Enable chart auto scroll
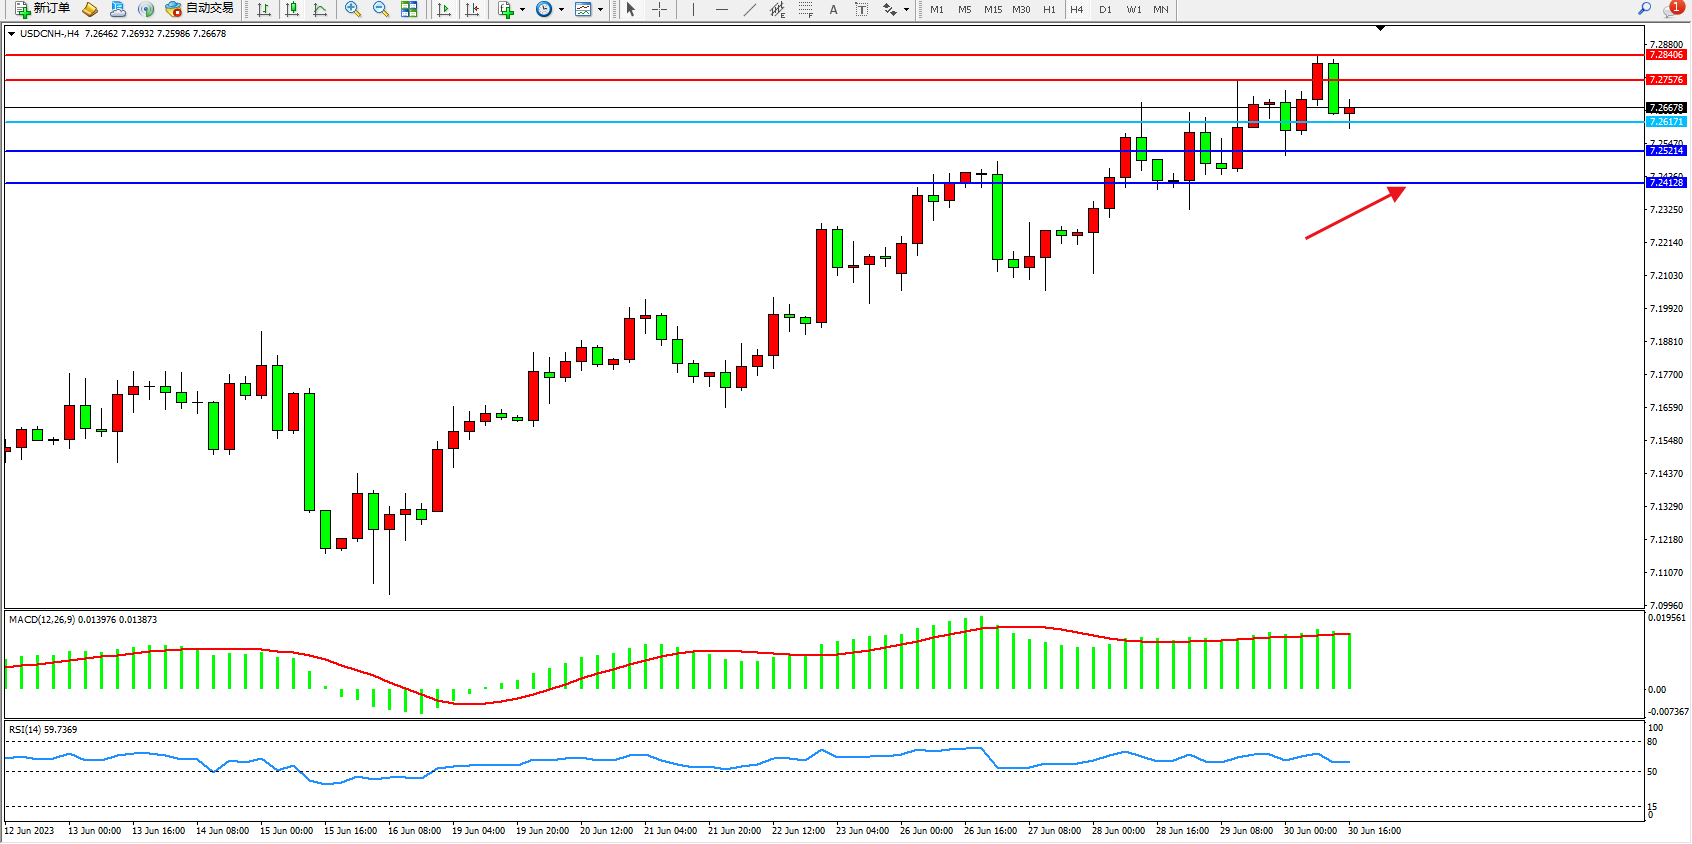This screenshot has width=1692, height=844. click(x=444, y=9)
